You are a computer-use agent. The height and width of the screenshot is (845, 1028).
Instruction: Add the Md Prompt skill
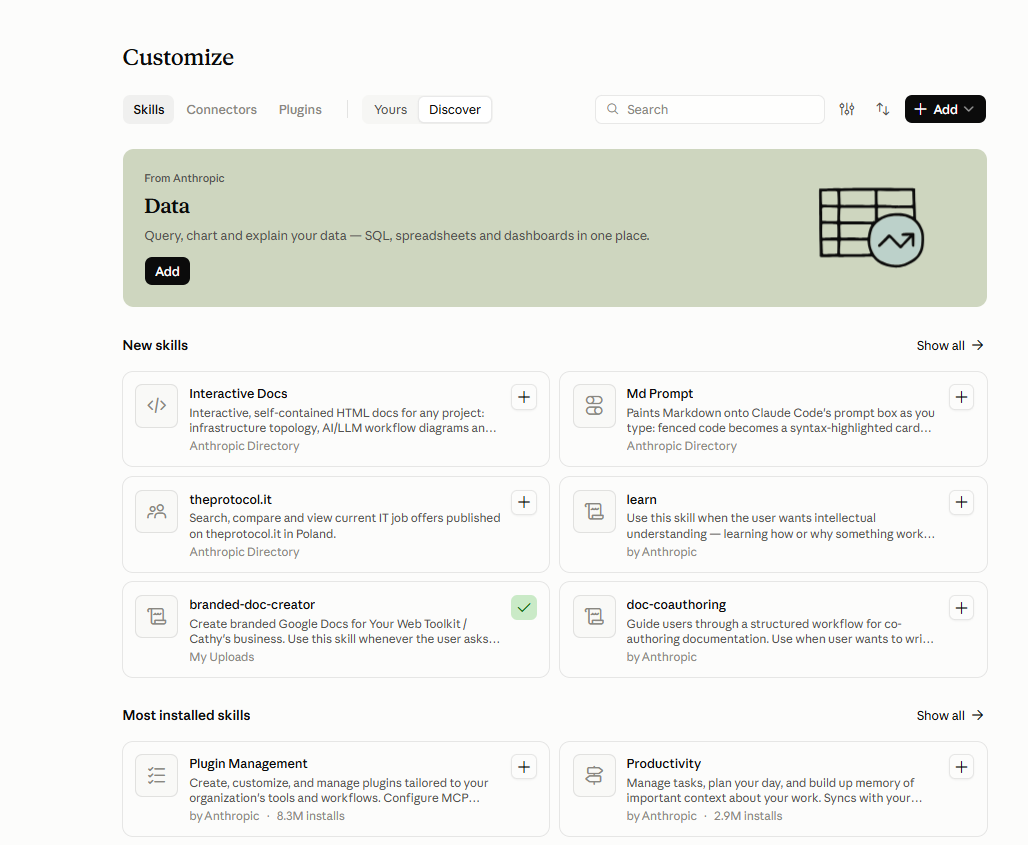coord(961,397)
